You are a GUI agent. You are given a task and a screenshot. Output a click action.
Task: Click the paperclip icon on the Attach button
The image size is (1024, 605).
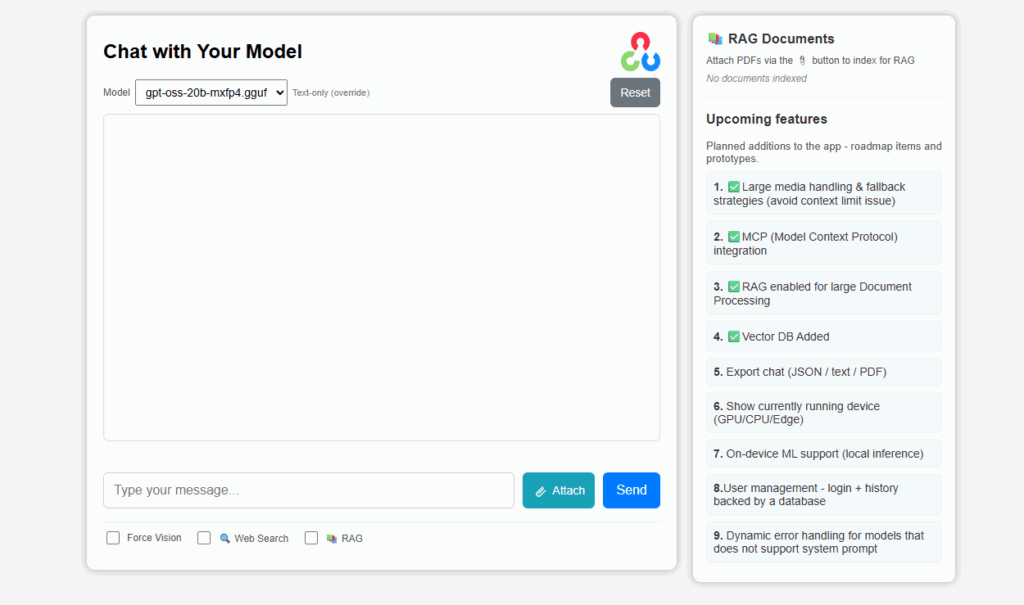point(541,491)
